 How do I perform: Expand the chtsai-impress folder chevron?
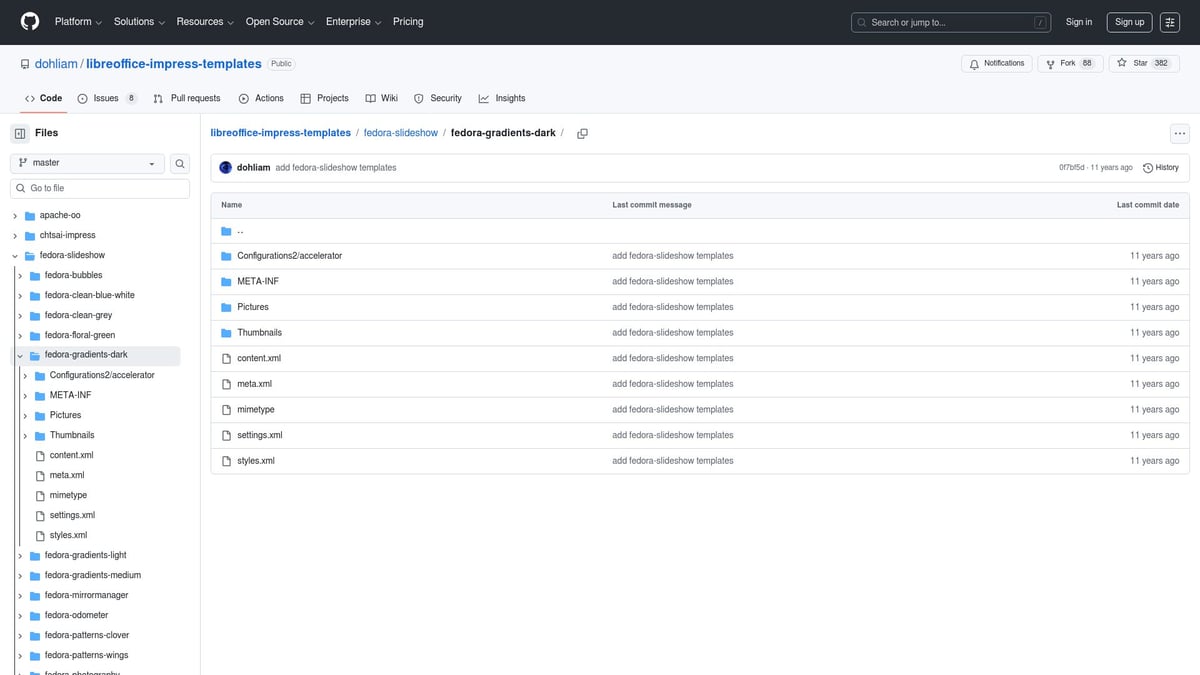15,236
